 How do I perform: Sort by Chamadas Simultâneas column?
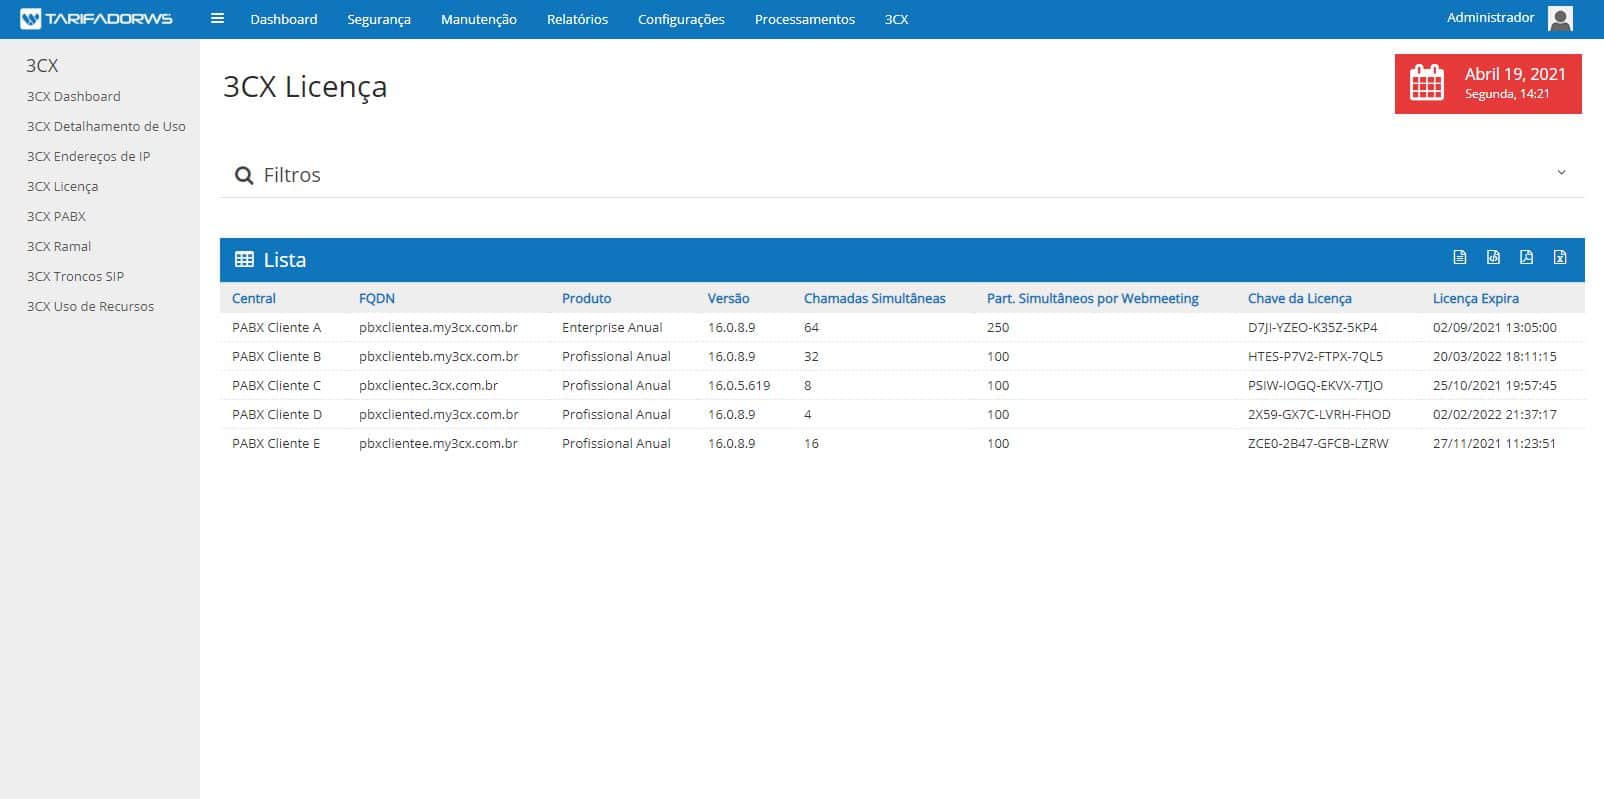[875, 298]
